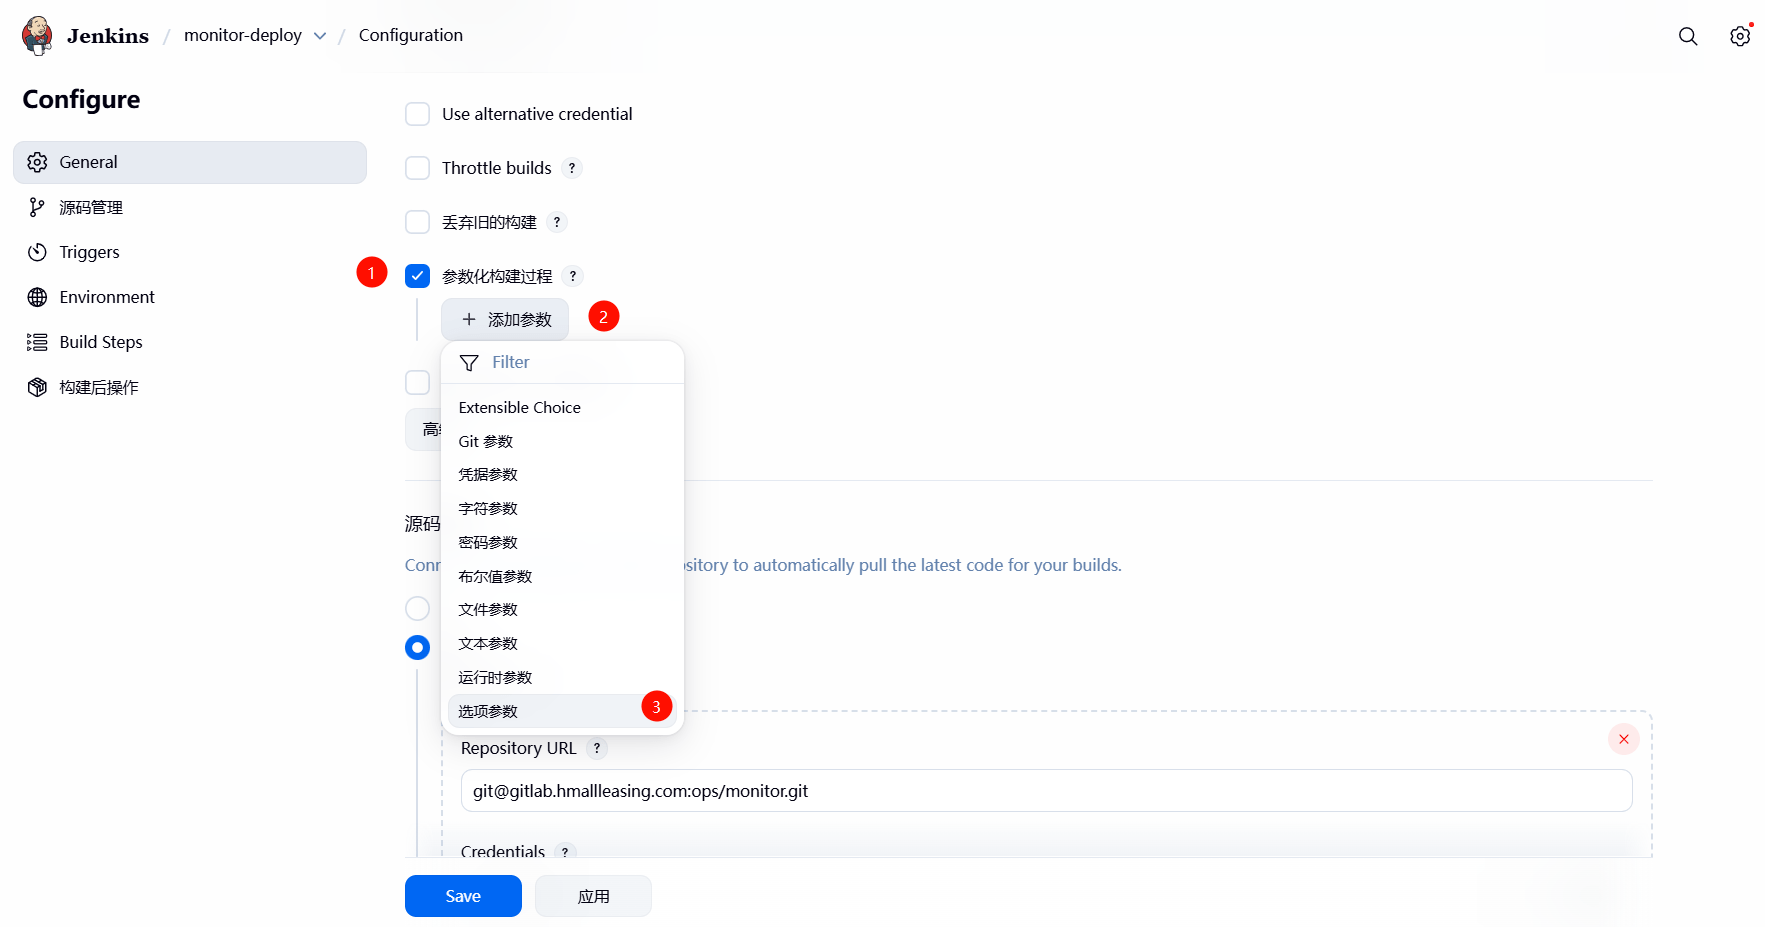This screenshot has width=1765, height=927.
Task: Click the 应用 apply button
Action: (x=593, y=896)
